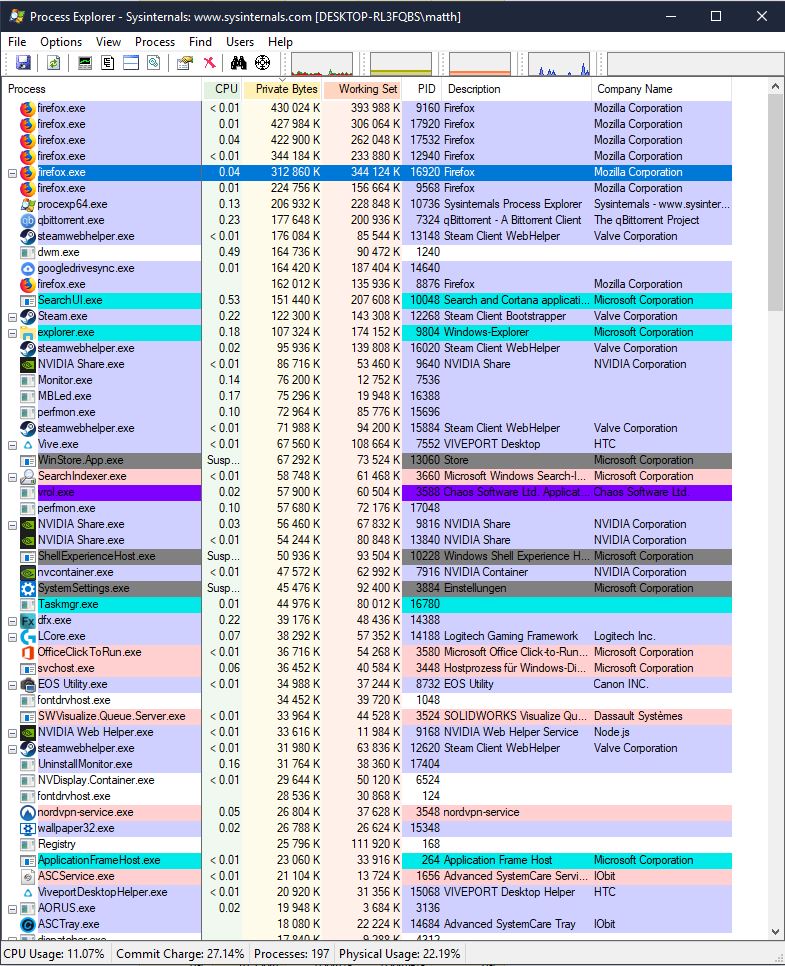Click the procexp64.exe process icon
The width and height of the screenshot is (785, 966).
coord(28,204)
